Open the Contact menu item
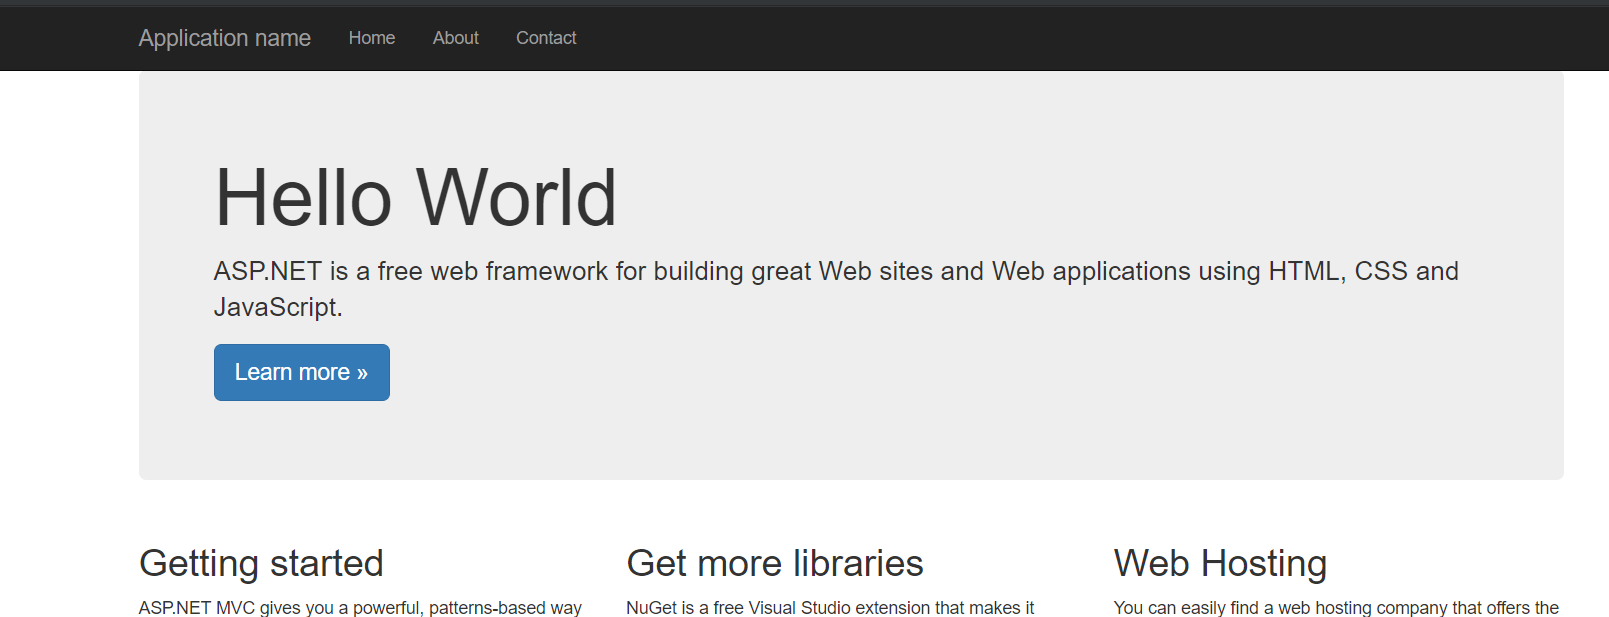This screenshot has width=1609, height=617. point(546,38)
